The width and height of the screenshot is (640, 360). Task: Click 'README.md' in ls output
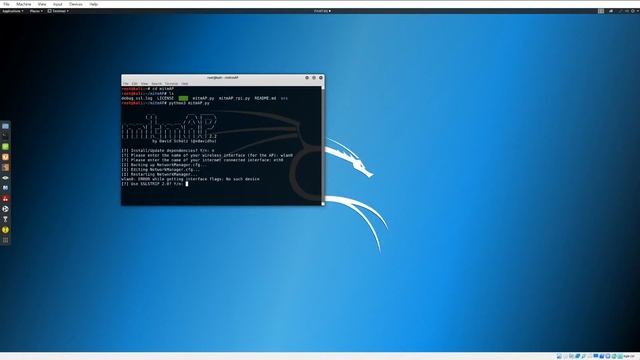coord(265,98)
